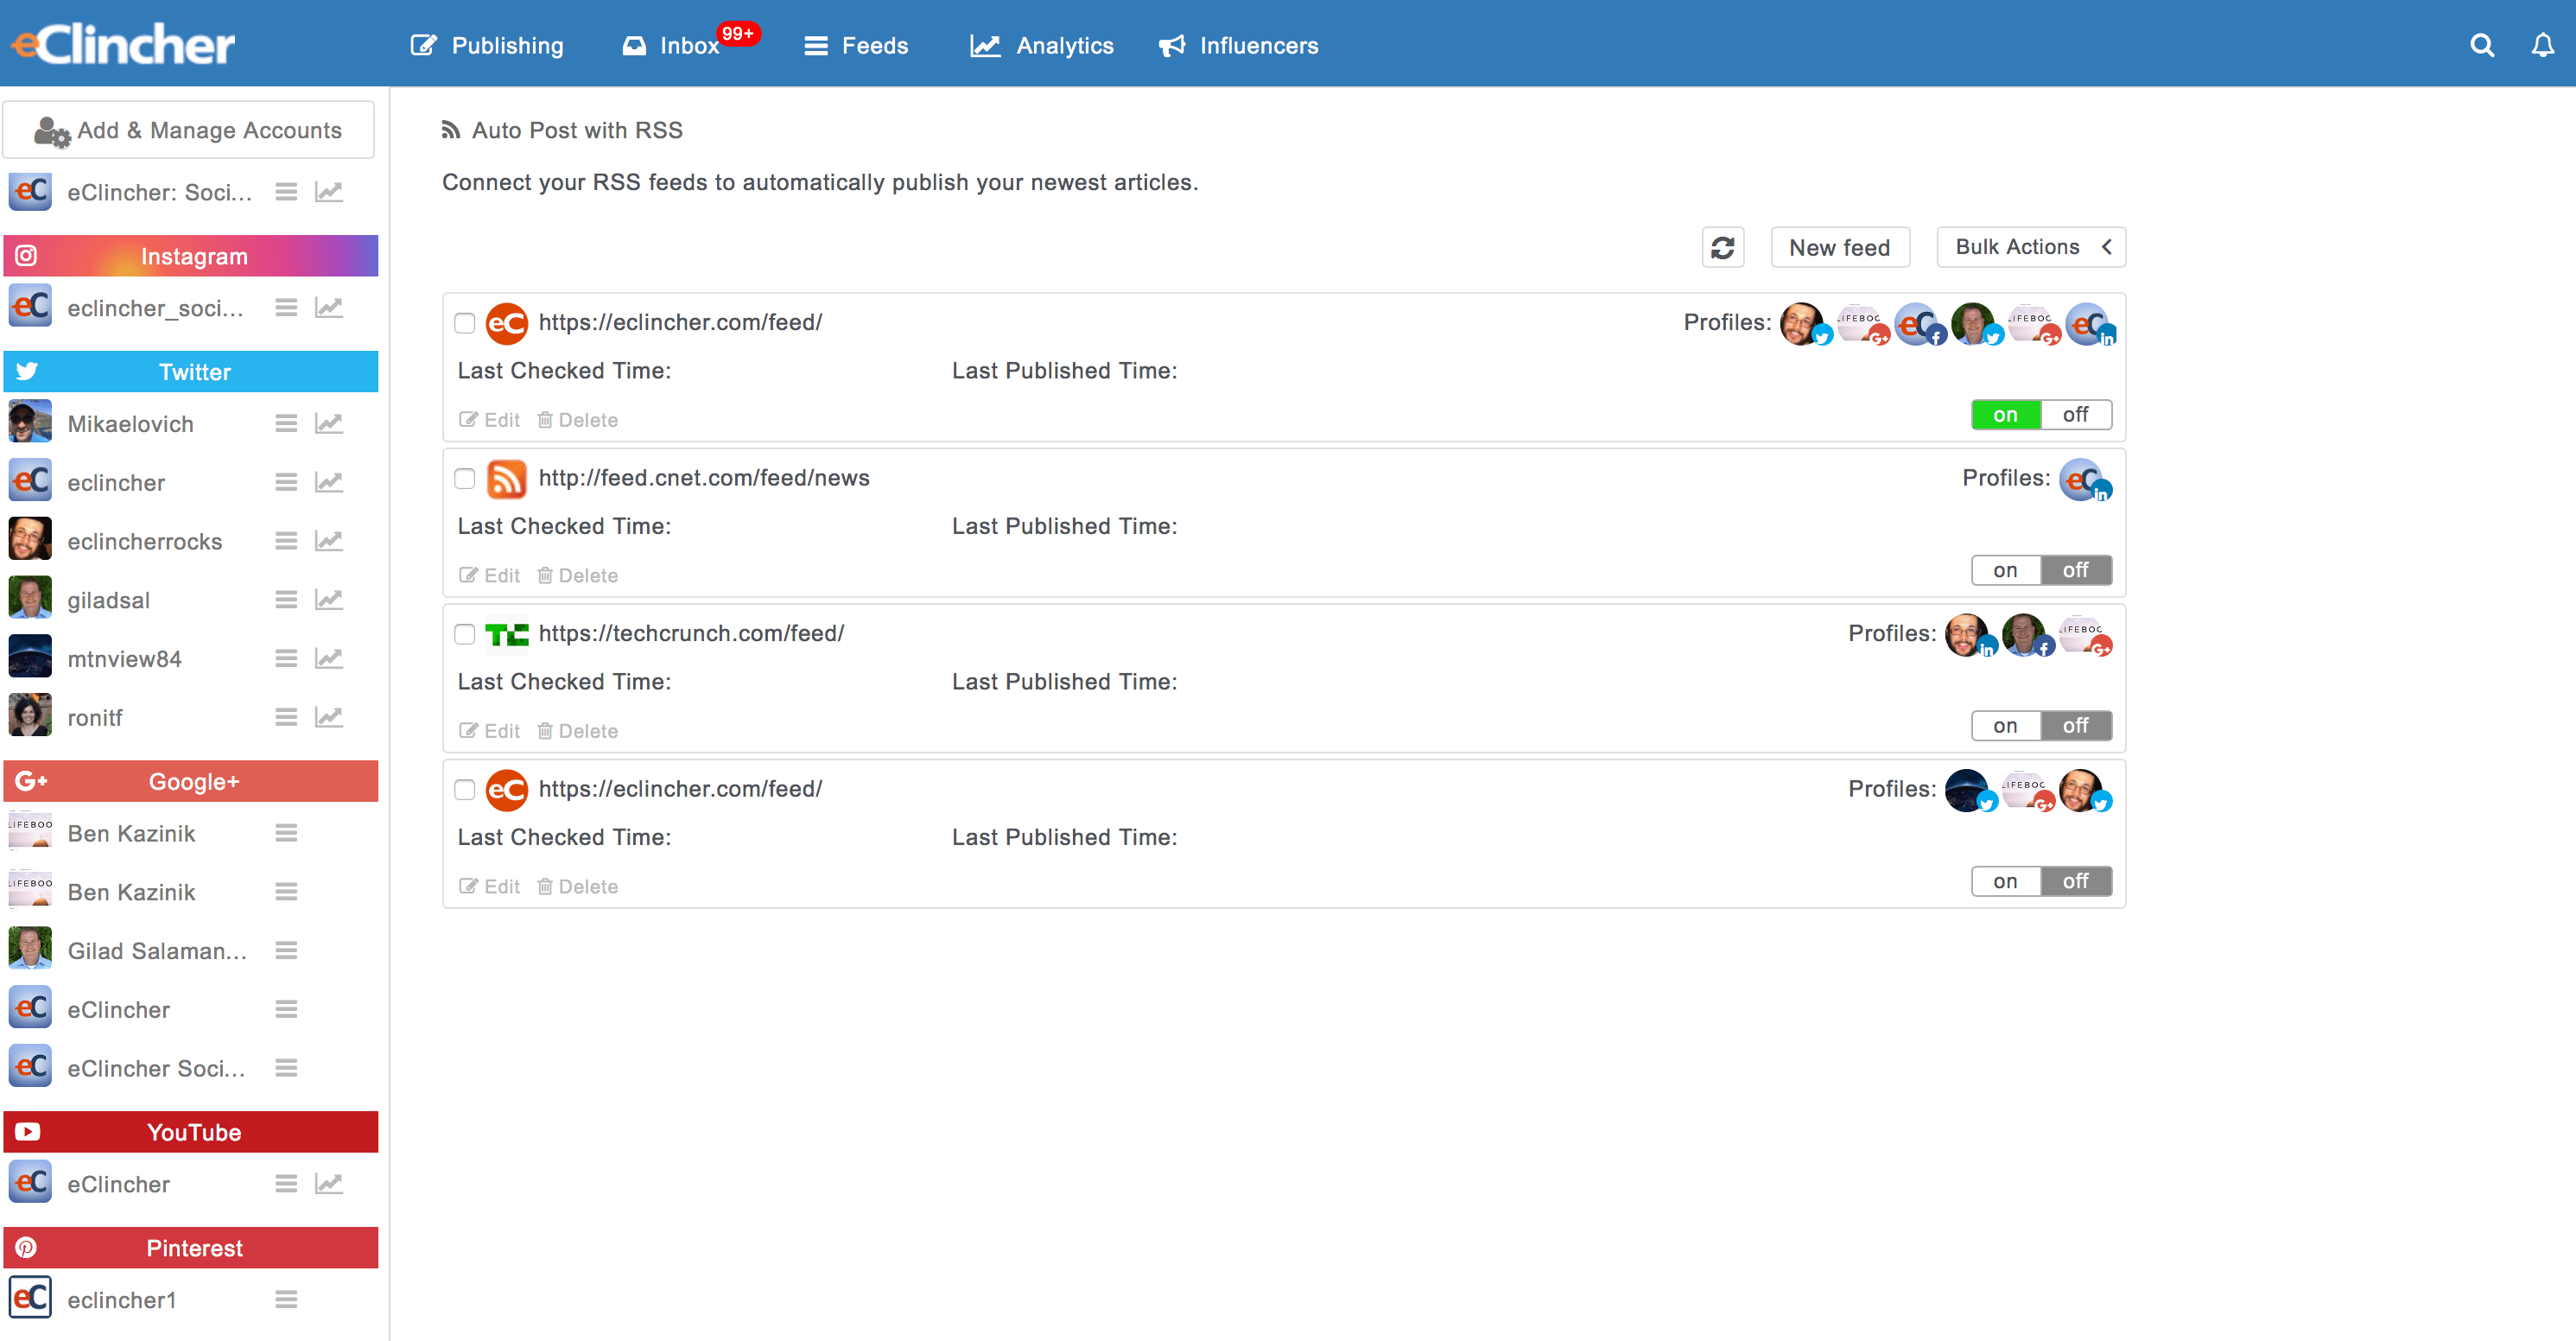Open the Publishing menu
Screen dimensions: 2576x1341
tap(488, 46)
